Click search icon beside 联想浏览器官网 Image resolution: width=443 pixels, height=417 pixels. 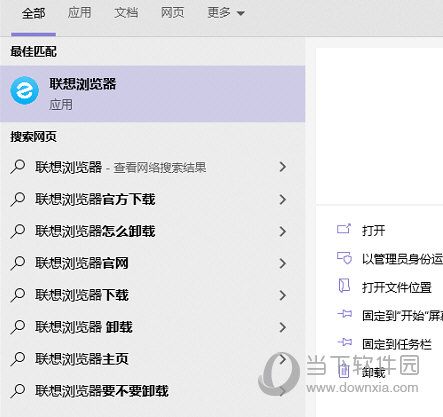(18, 263)
